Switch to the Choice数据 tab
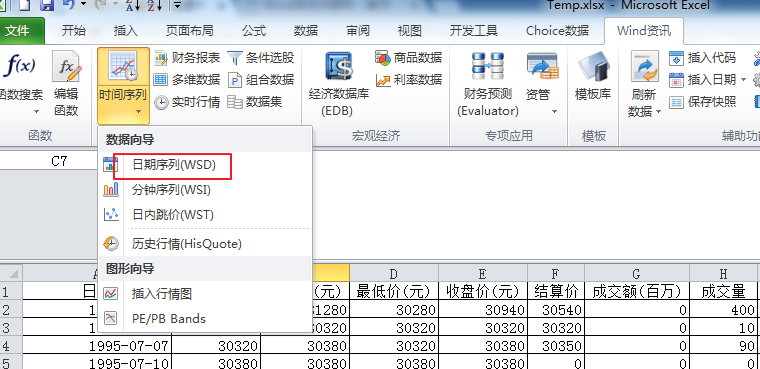 pyautogui.click(x=557, y=31)
